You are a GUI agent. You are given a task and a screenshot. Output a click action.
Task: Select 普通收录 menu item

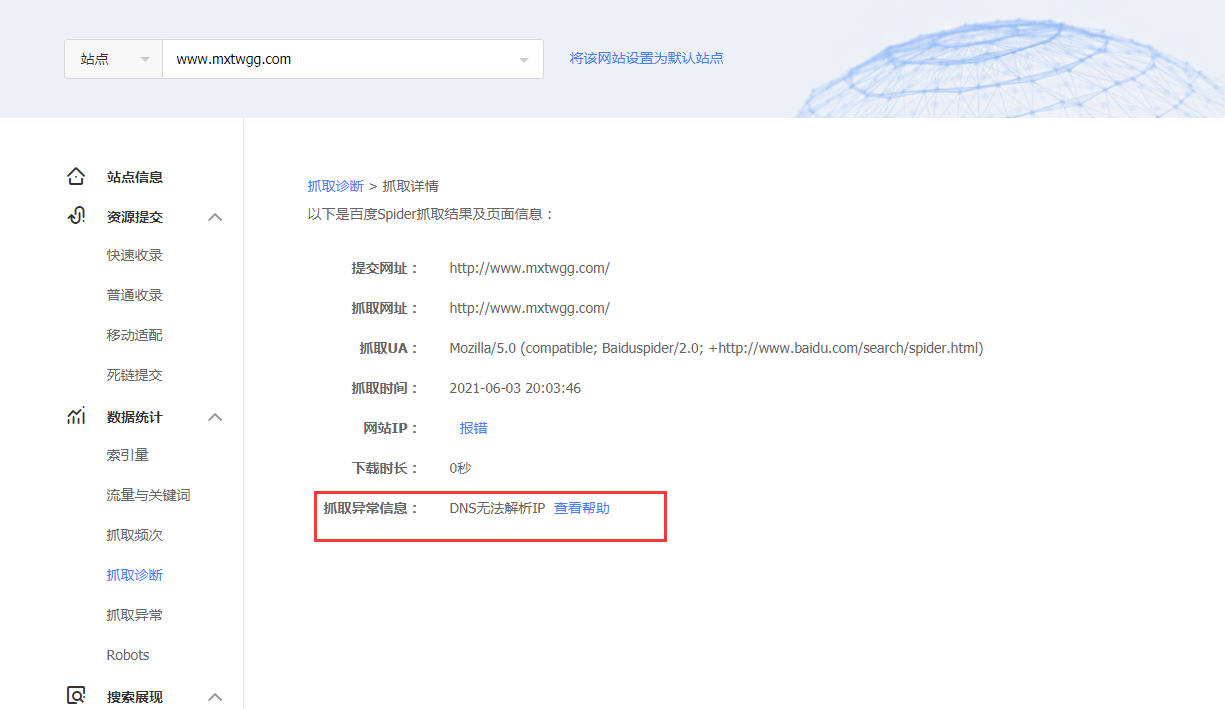[x=134, y=295]
